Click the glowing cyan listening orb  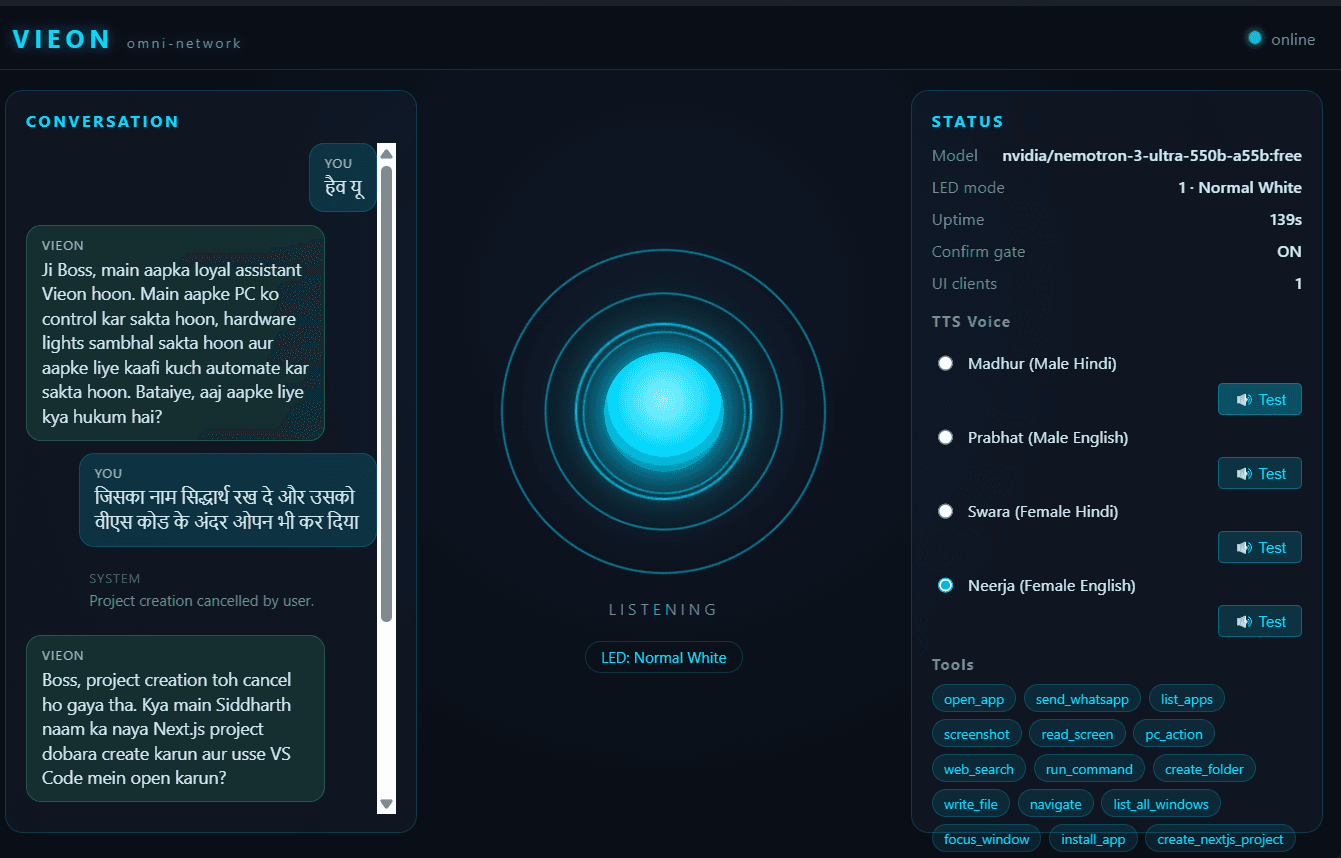click(x=664, y=410)
